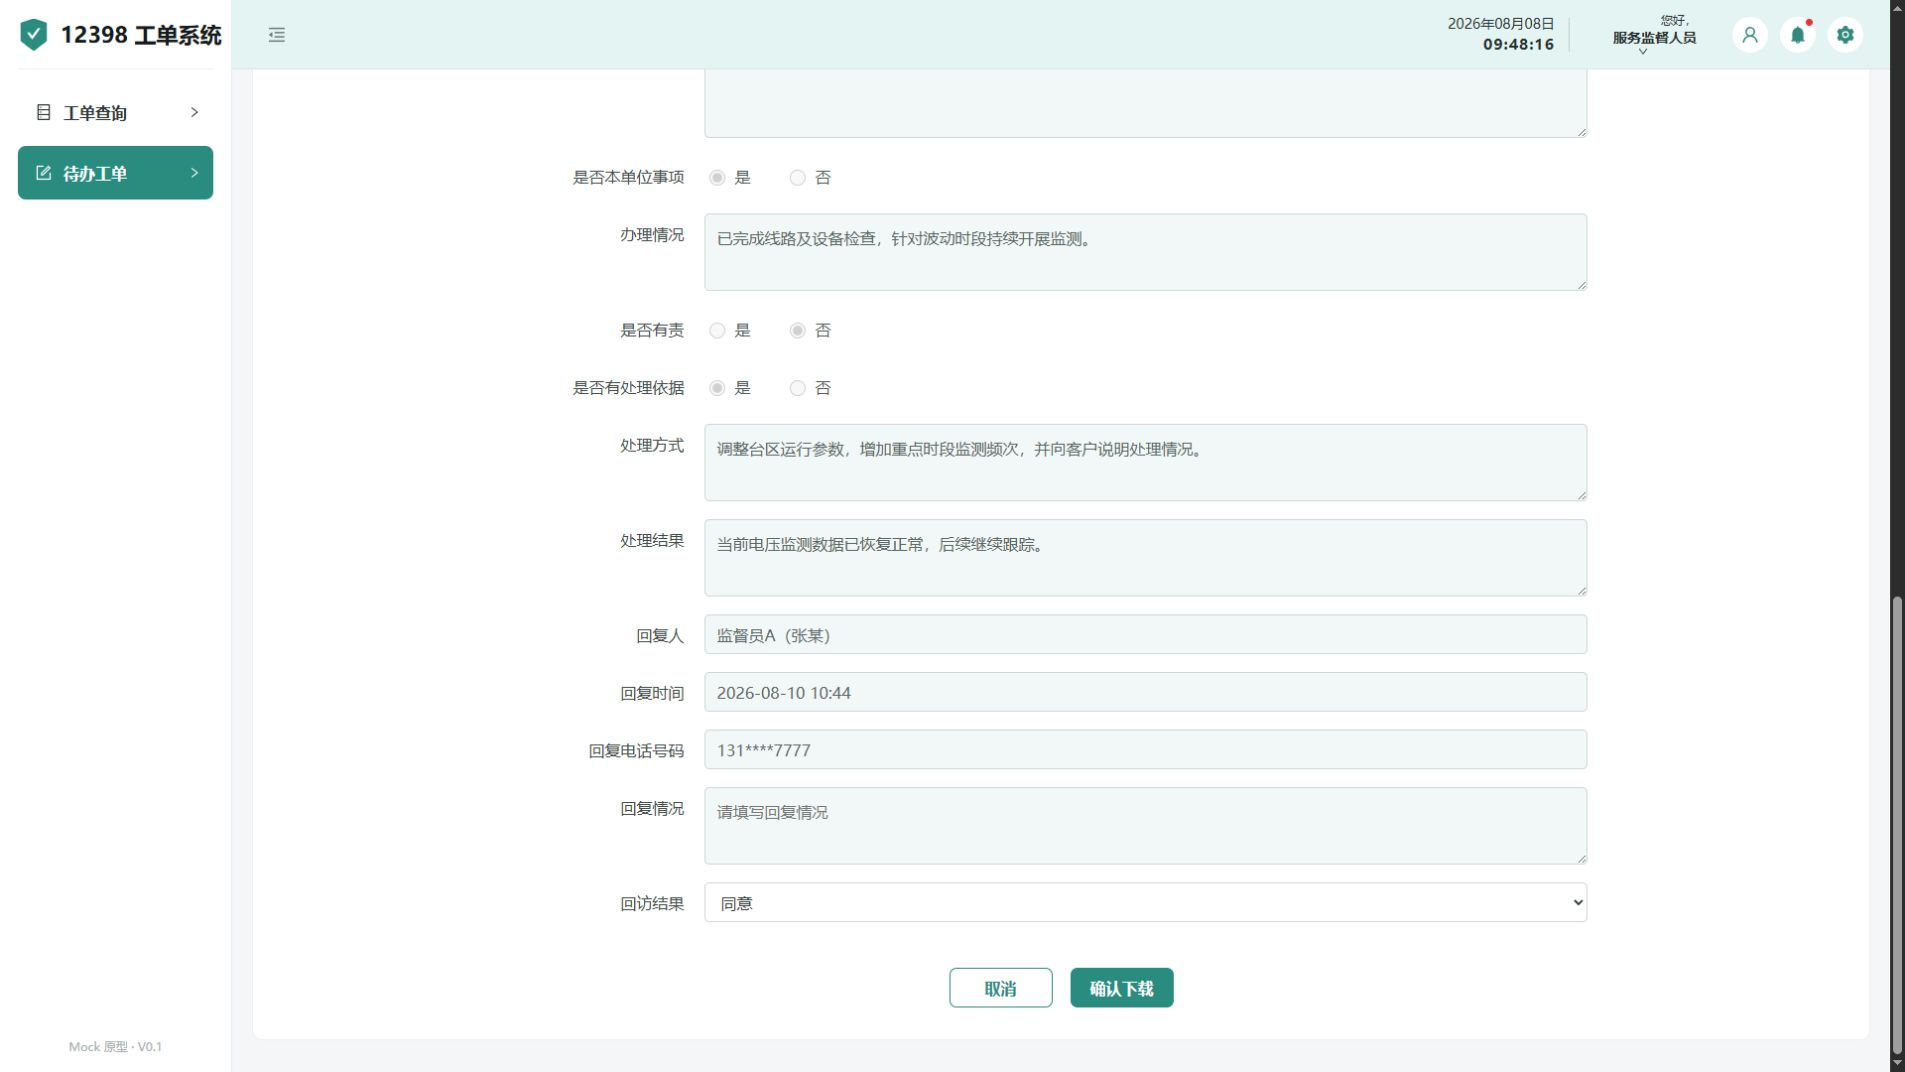Collapse sidebar with the menu fold icon
This screenshot has width=1905, height=1072.
coord(277,35)
